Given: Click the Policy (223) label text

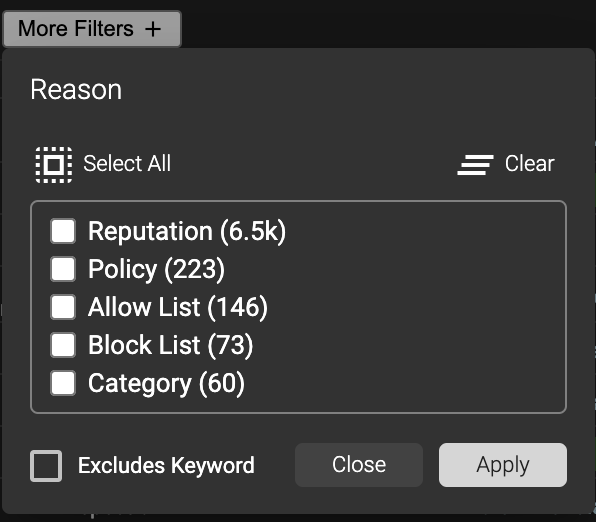Looking at the screenshot, I should click(x=156, y=270).
